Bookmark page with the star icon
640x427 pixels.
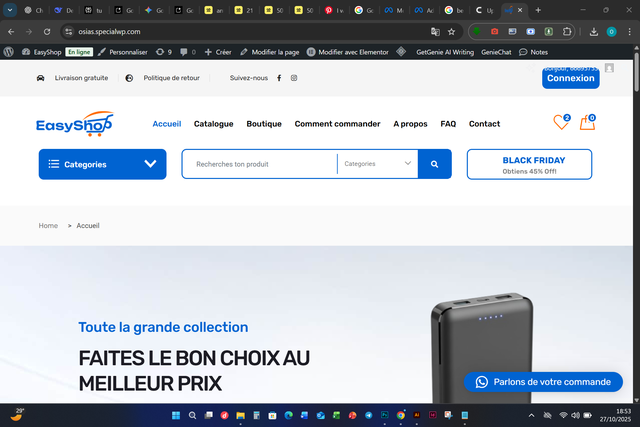pyautogui.click(x=451, y=32)
